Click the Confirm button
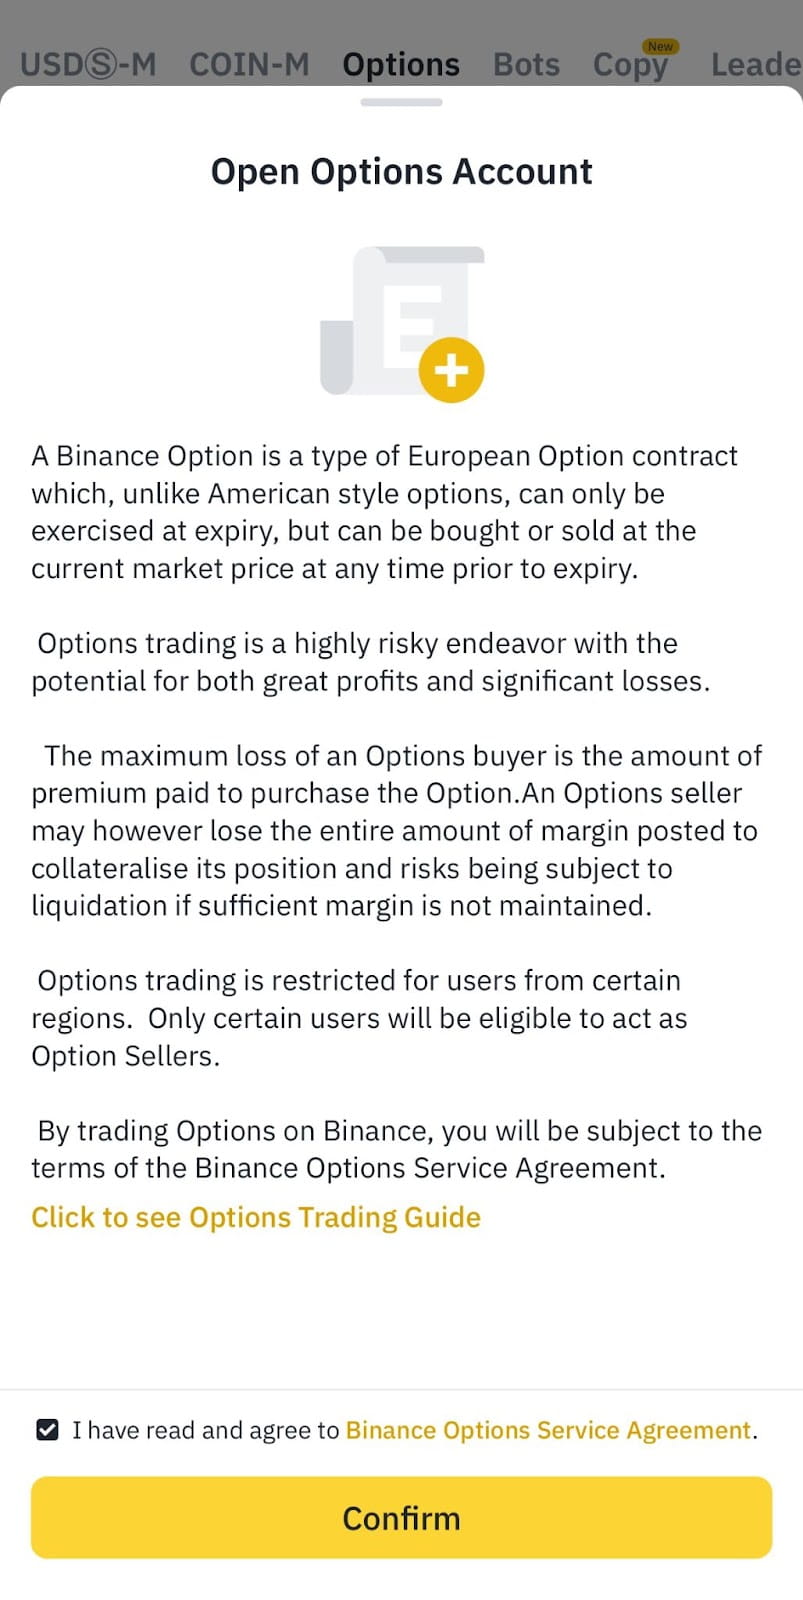The height and width of the screenshot is (1600, 803). pyautogui.click(x=401, y=1517)
